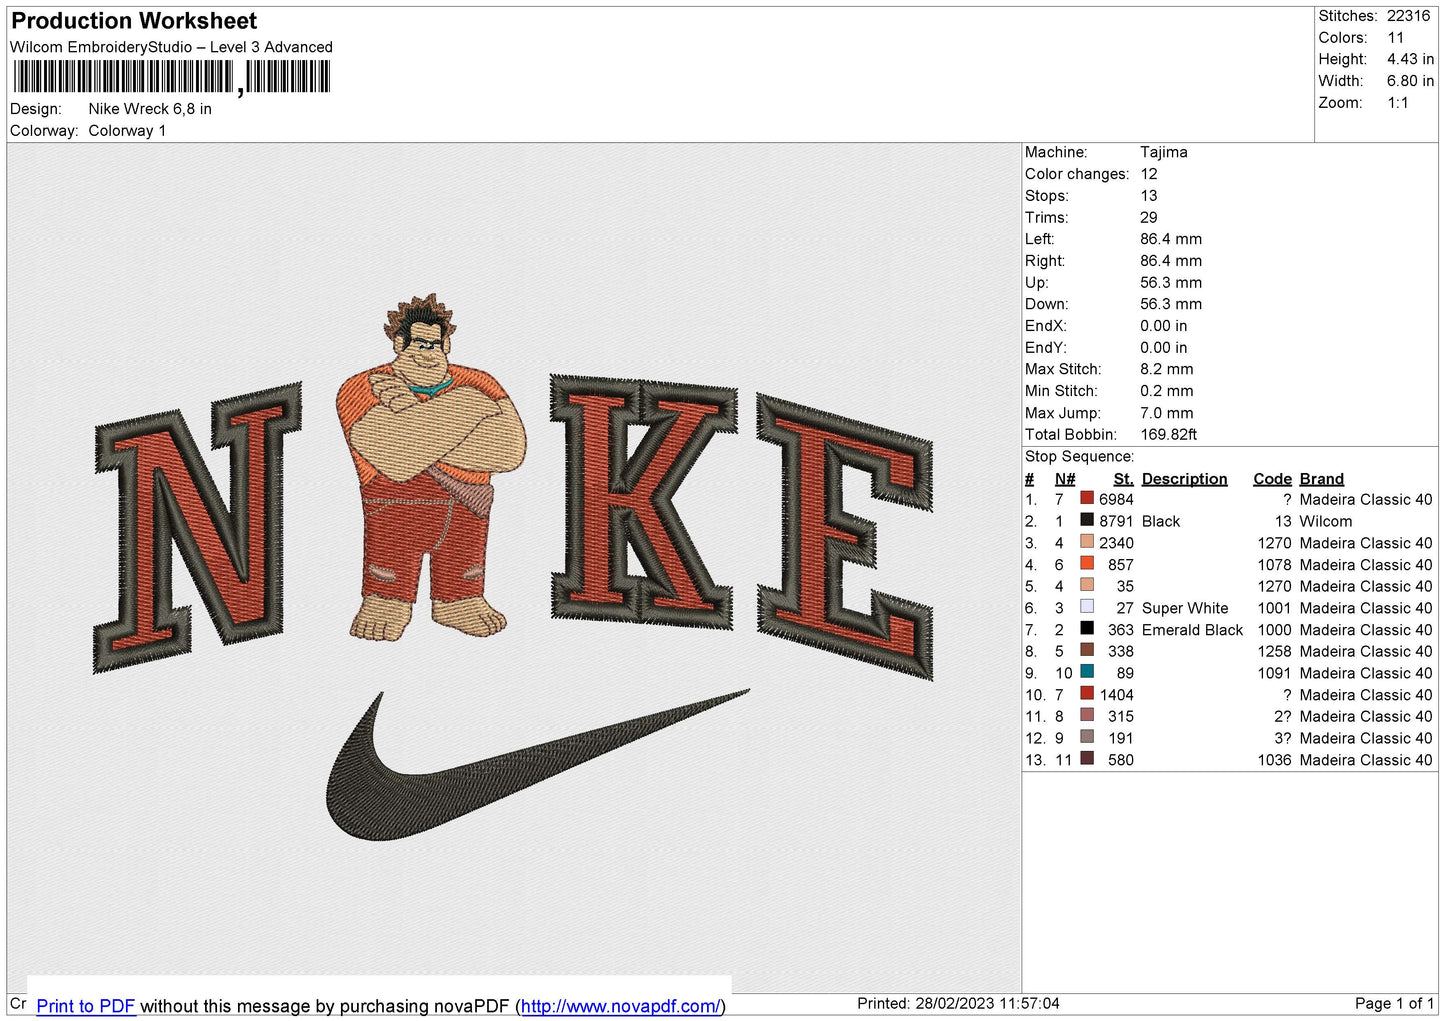Click the 'Brand' column header
Screen dimensions: 1445x1021
click(x=1322, y=479)
